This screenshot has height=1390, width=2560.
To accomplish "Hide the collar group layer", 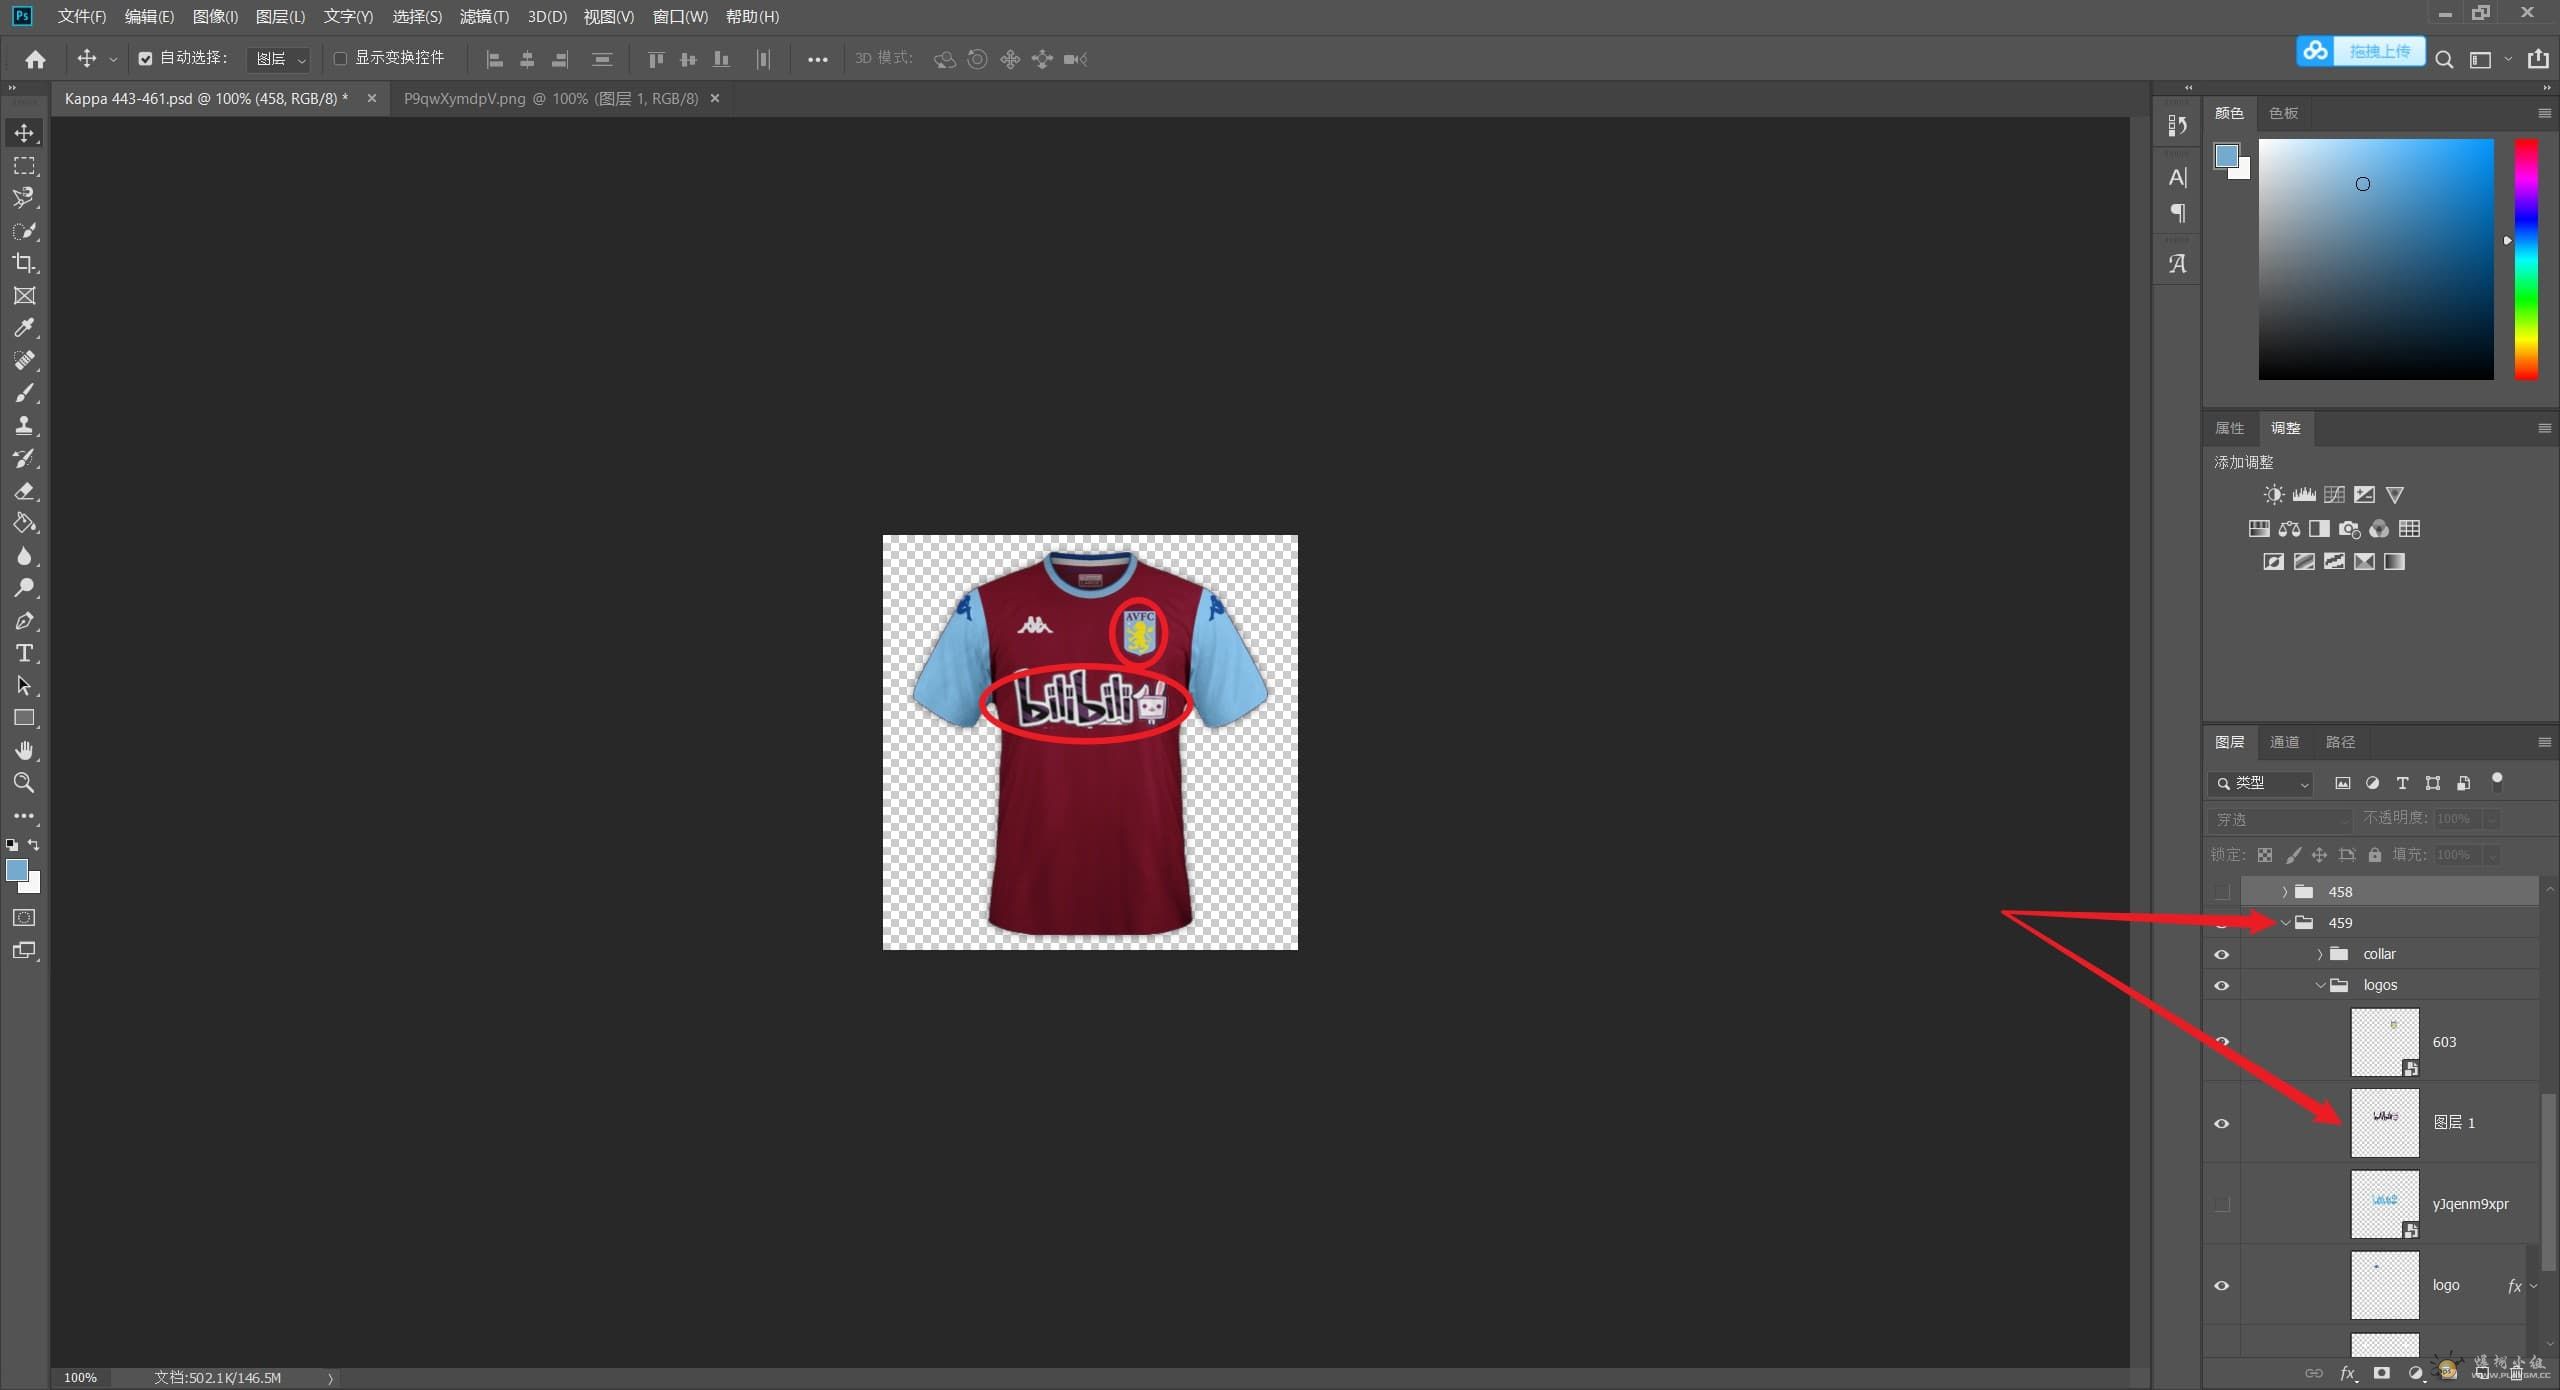I will pyautogui.click(x=2222, y=954).
